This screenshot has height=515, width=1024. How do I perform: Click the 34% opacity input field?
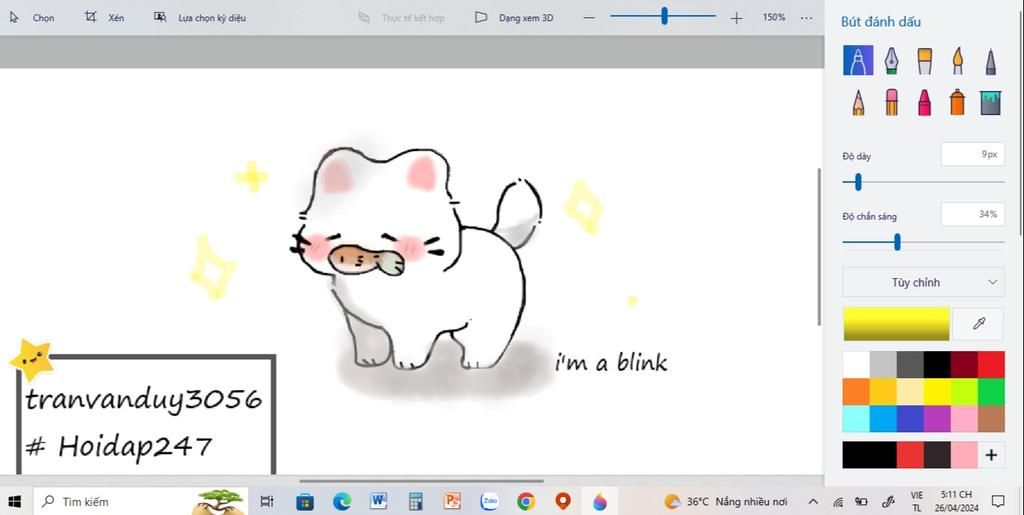tap(972, 214)
